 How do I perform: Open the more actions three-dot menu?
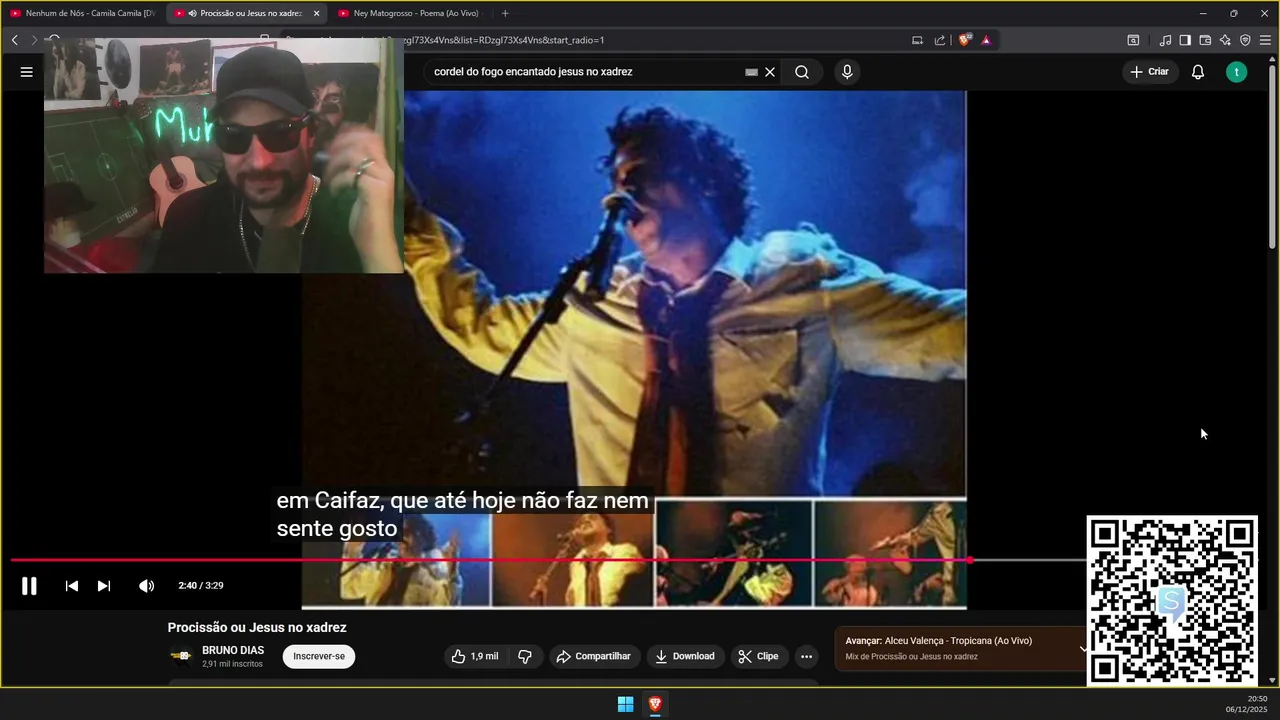(x=807, y=657)
